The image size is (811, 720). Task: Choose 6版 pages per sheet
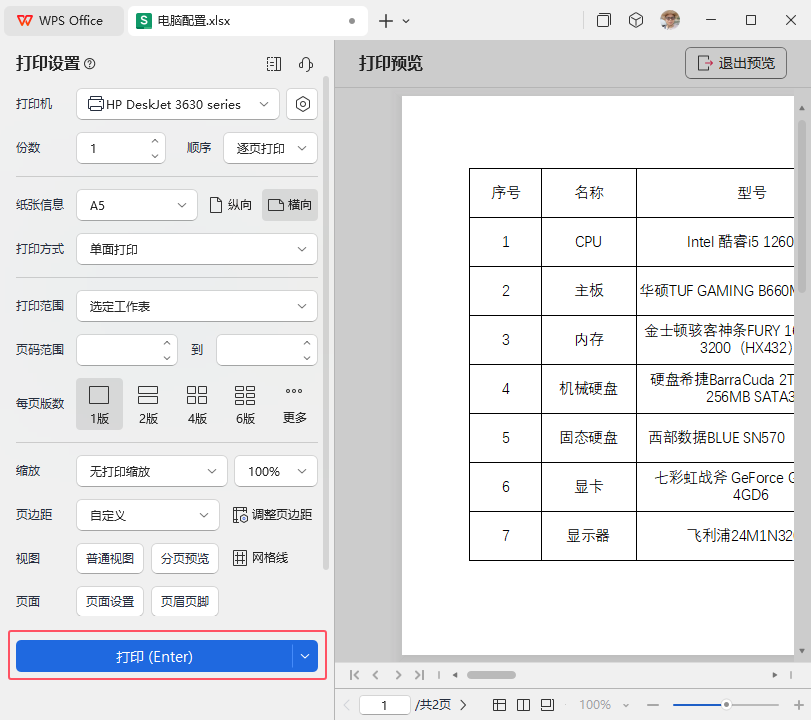pos(245,404)
